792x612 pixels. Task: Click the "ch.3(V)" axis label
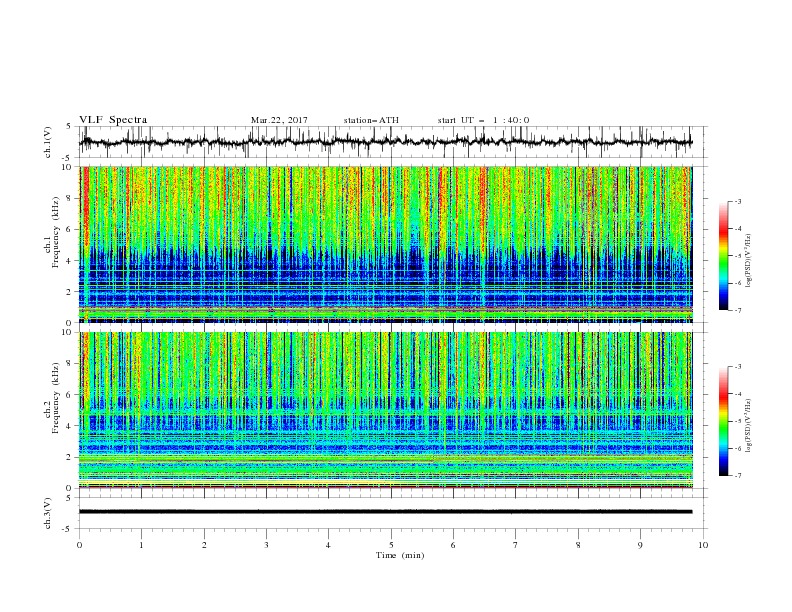point(48,513)
